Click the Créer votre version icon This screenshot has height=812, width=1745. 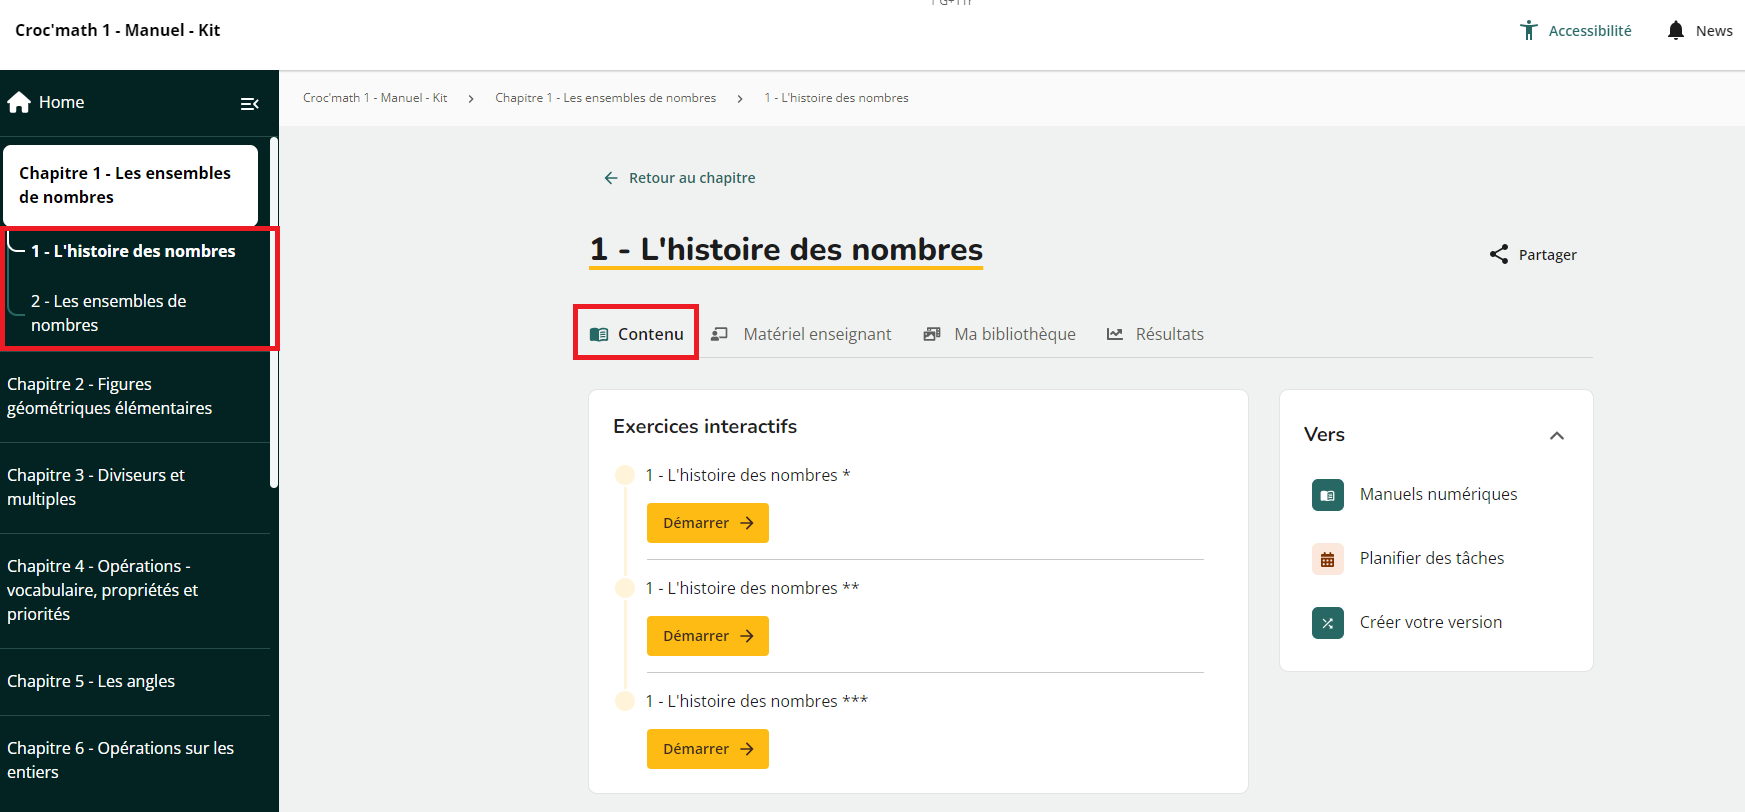click(1327, 623)
